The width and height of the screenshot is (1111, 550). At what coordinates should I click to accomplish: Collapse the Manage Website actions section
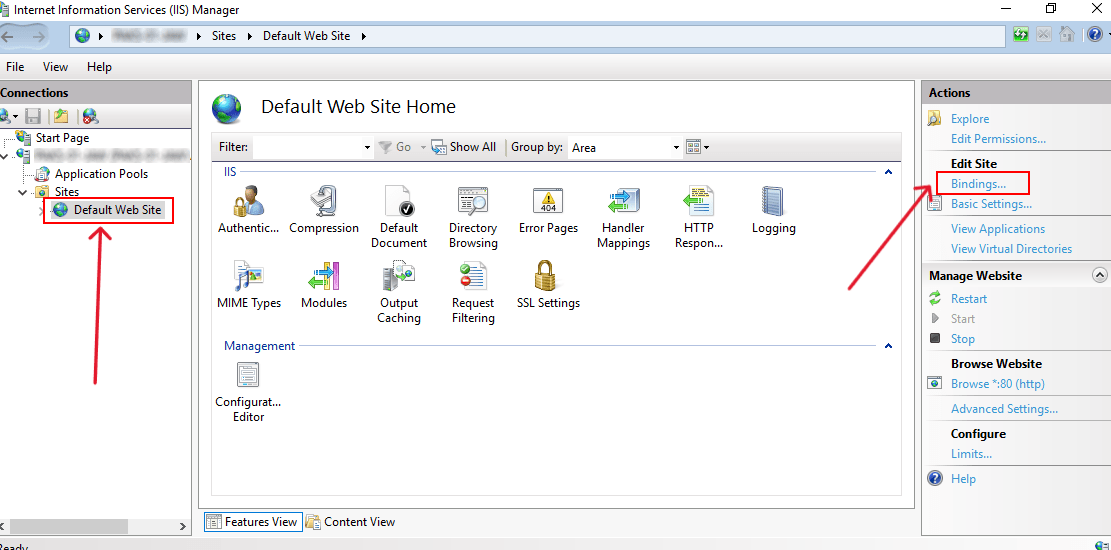coord(1099,275)
